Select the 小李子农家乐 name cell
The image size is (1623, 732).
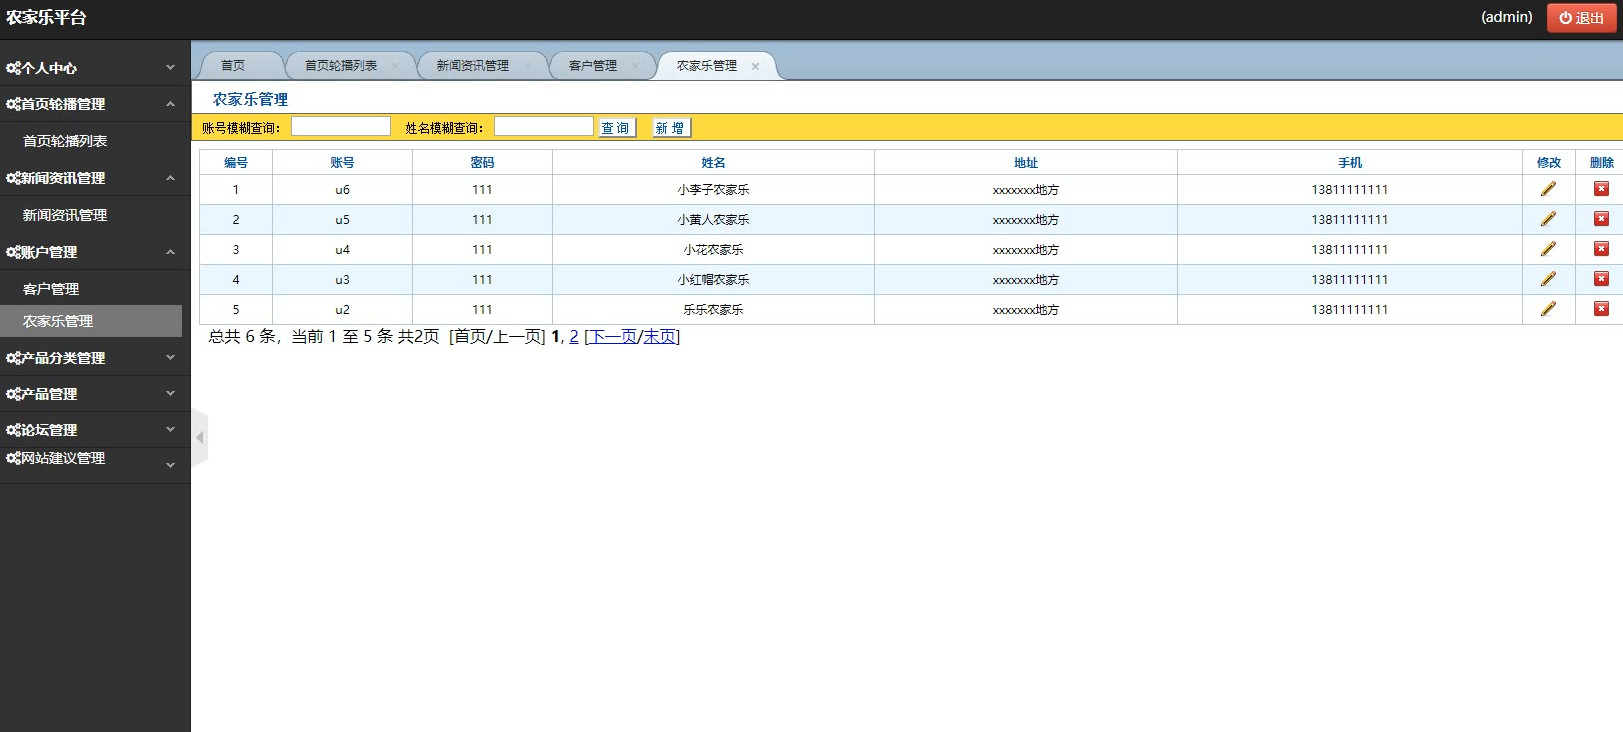[713, 190]
